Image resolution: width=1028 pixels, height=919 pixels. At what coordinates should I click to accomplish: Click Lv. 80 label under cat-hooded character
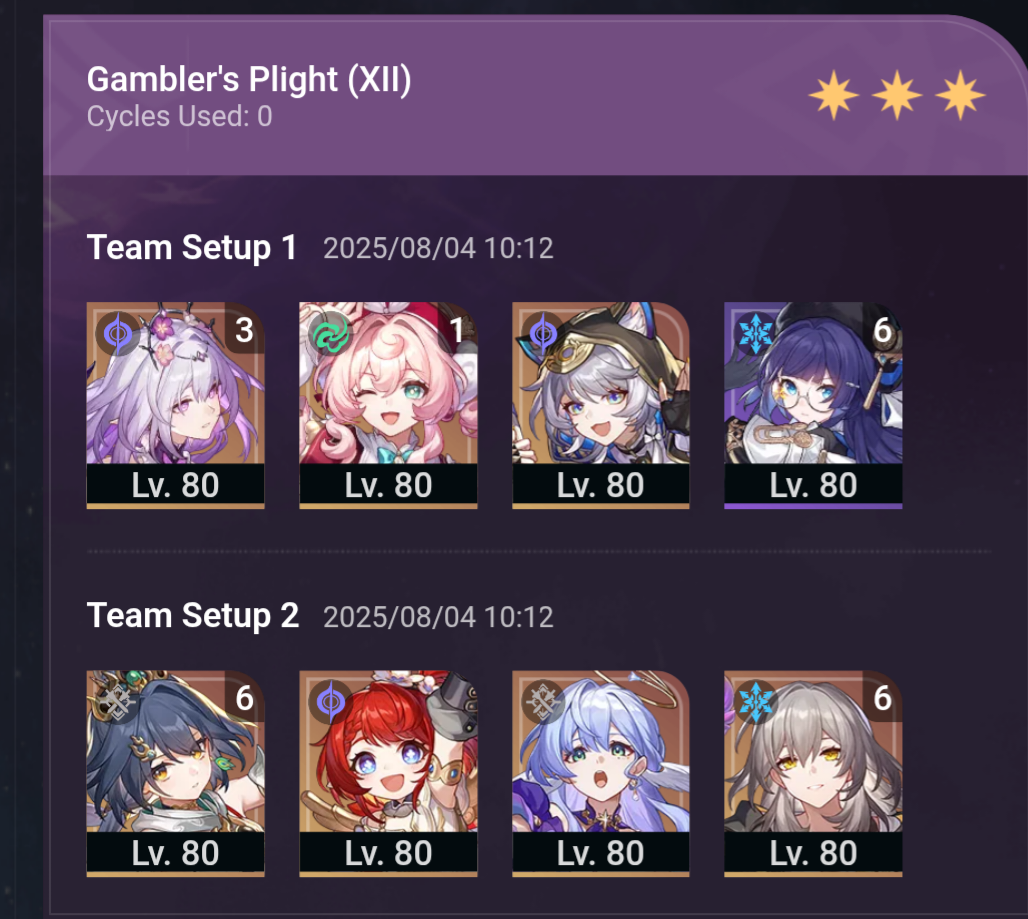(601, 485)
